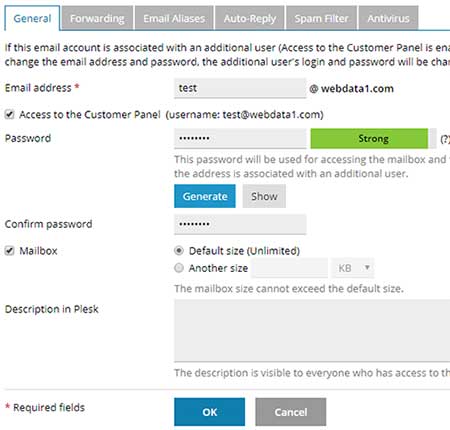Screen dimensions: 450x430
Task: Open the Spam Filter tab
Action: pyautogui.click(x=321, y=18)
